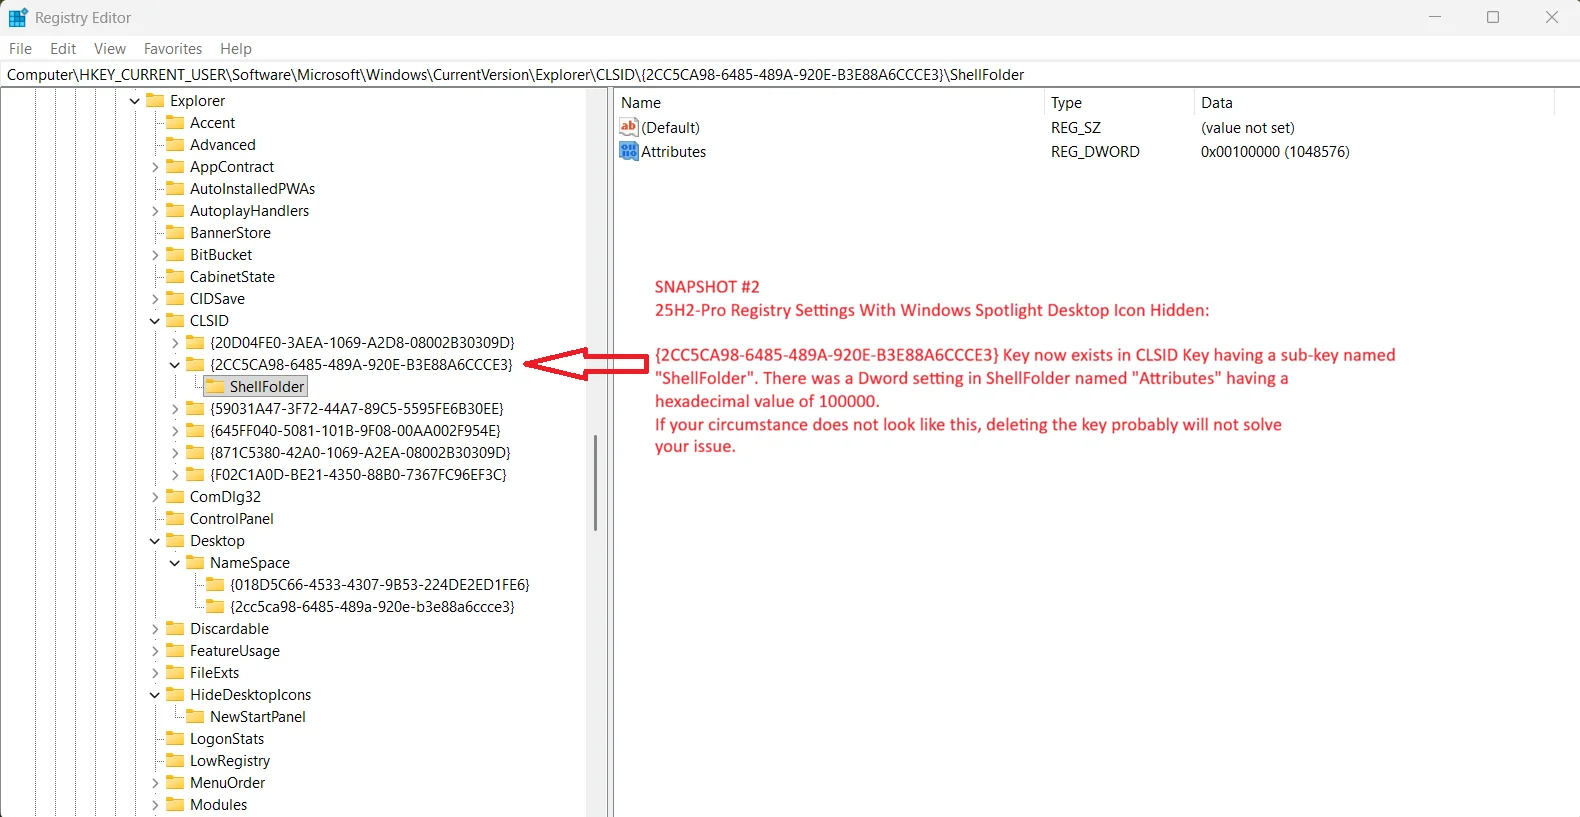Expand the AppContract key
The width and height of the screenshot is (1580, 817).
(x=155, y=167)
